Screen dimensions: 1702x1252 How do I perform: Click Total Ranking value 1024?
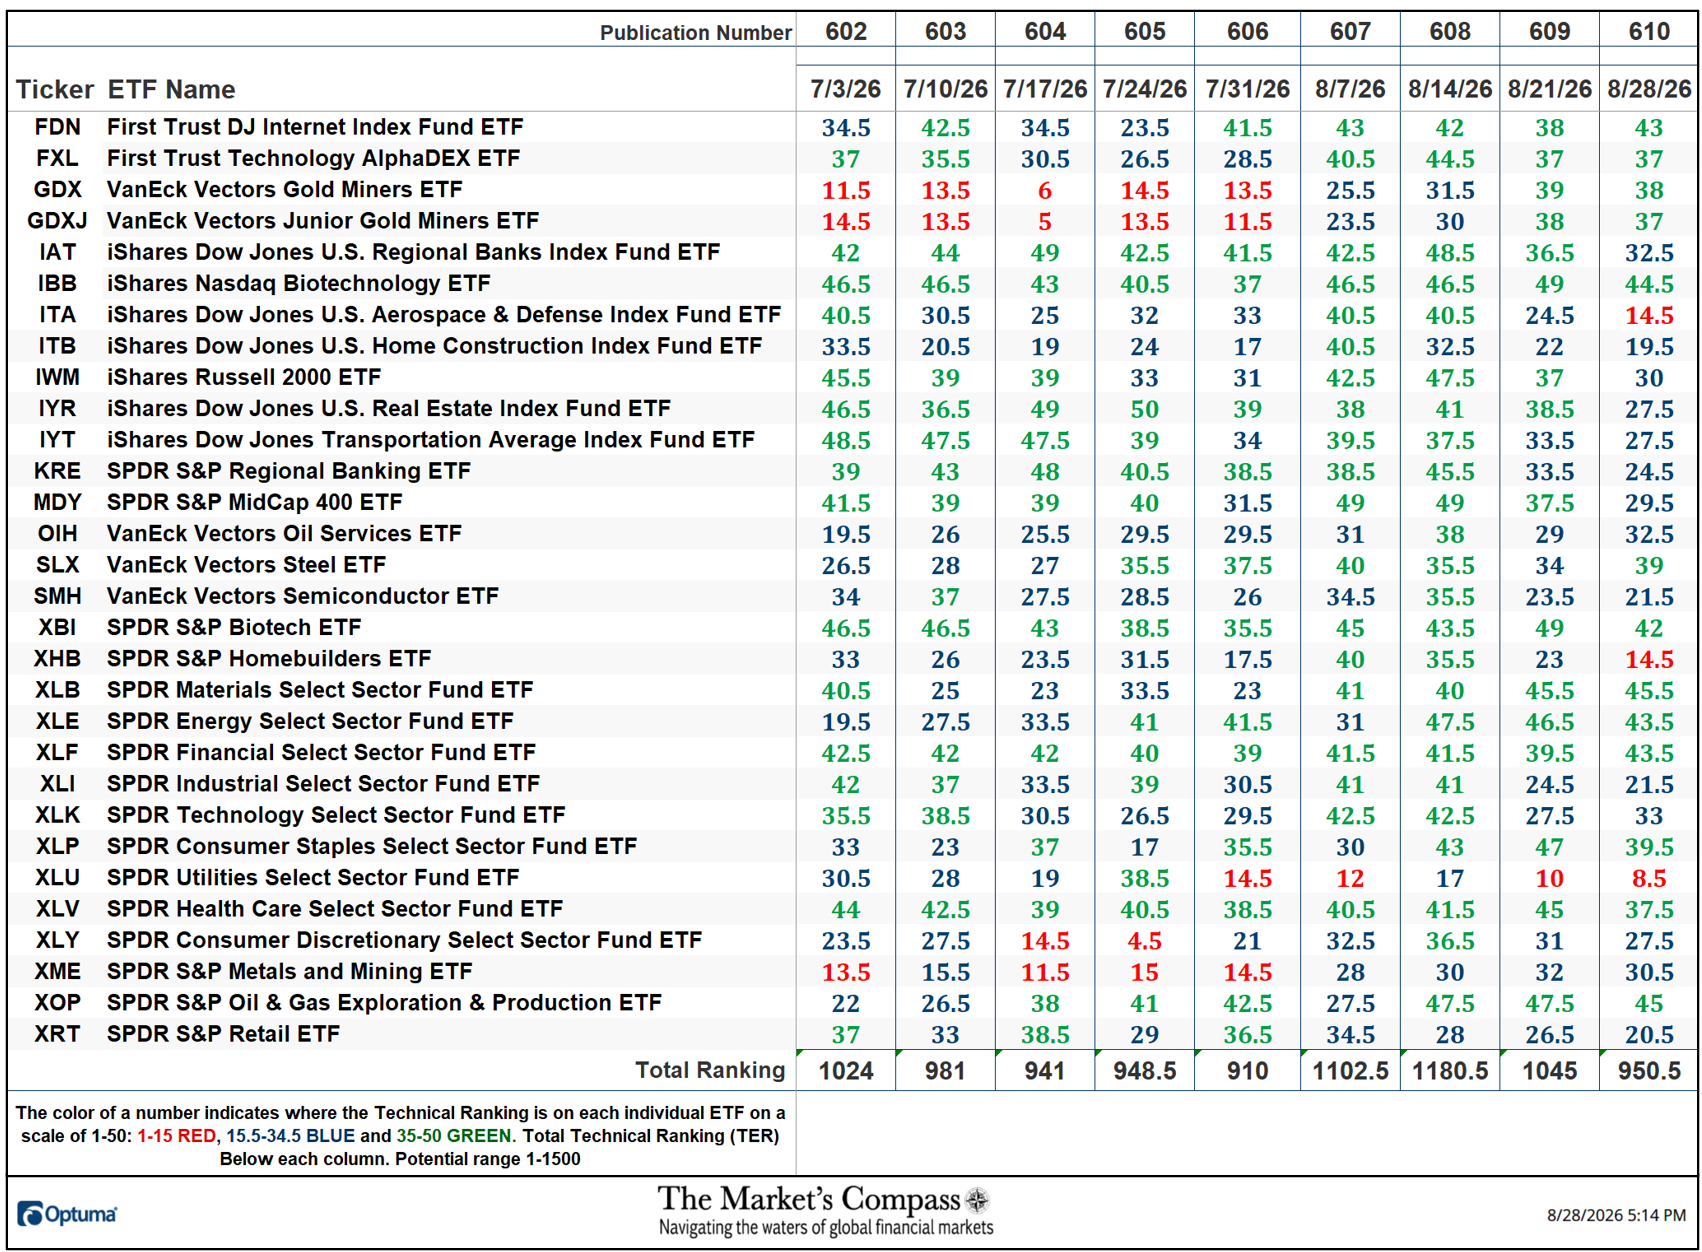point(845,1071)
